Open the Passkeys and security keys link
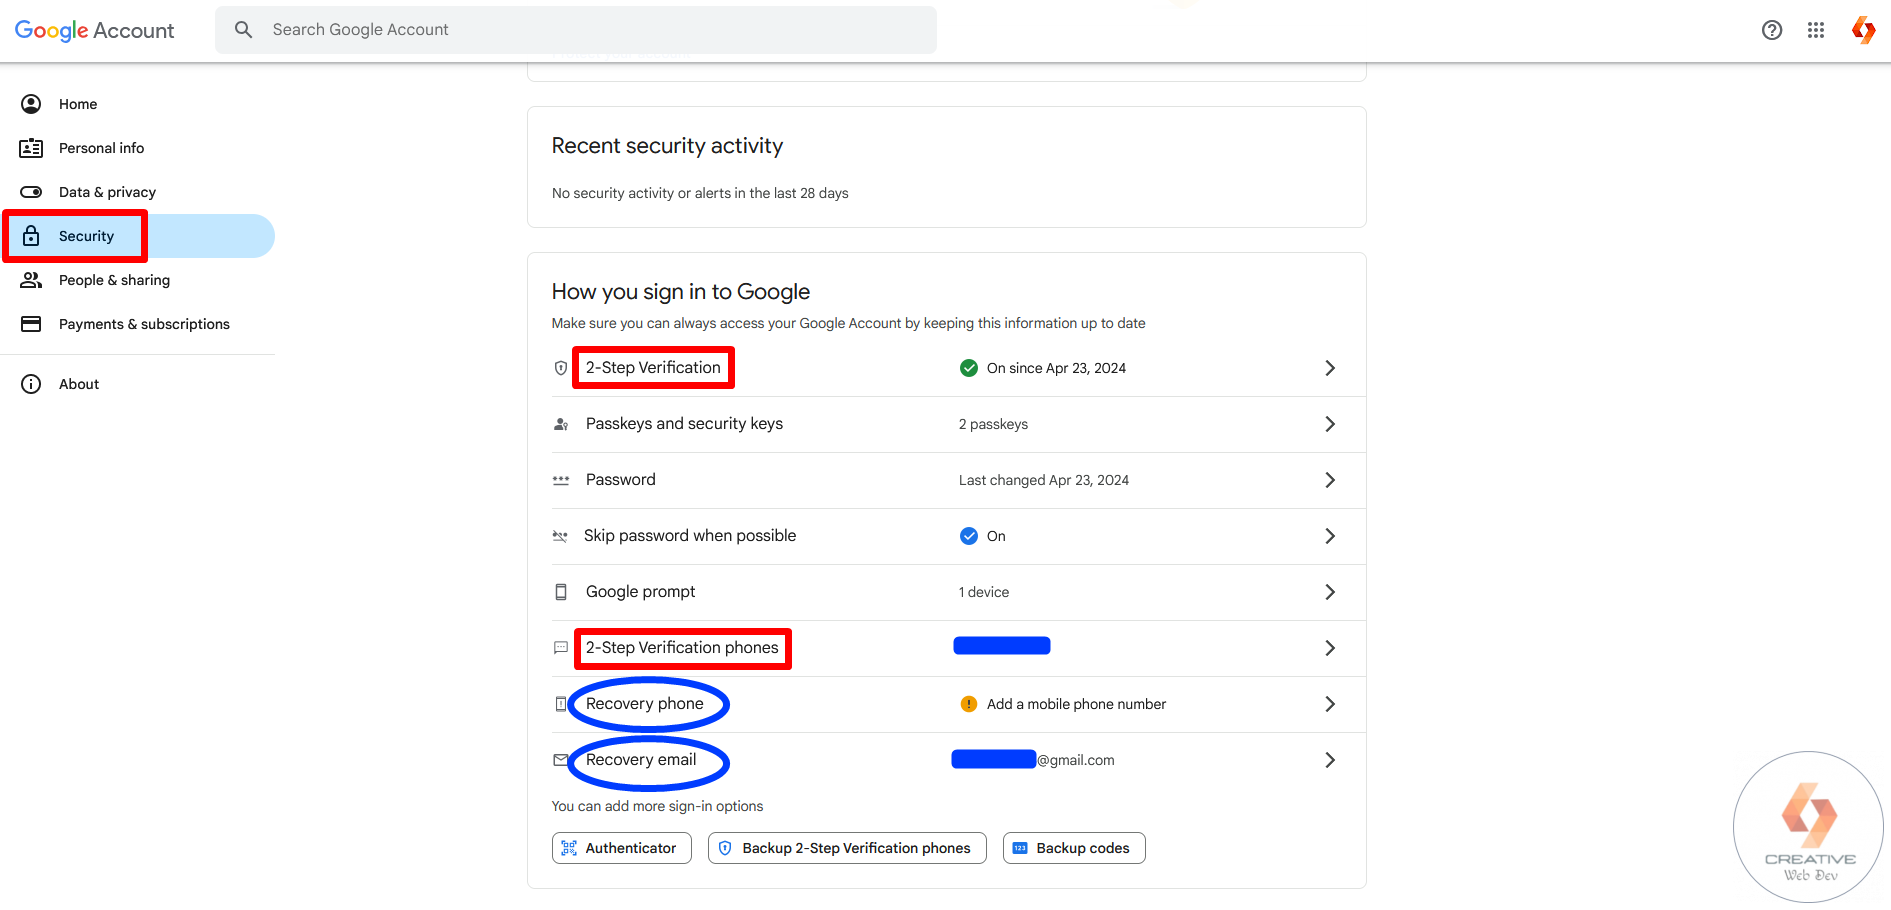Image resolution: width=1891 pixels, height=910 pixels. pos(684,424)
